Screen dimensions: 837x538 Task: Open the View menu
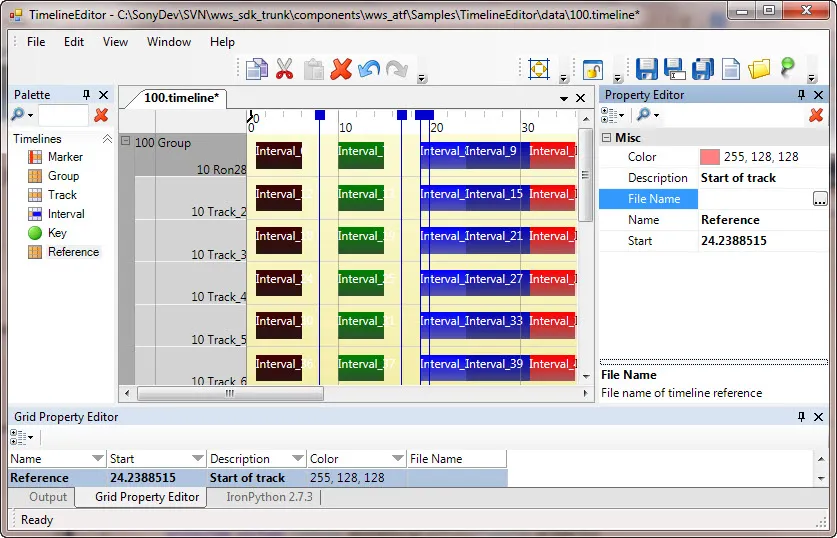click(115, 42)
